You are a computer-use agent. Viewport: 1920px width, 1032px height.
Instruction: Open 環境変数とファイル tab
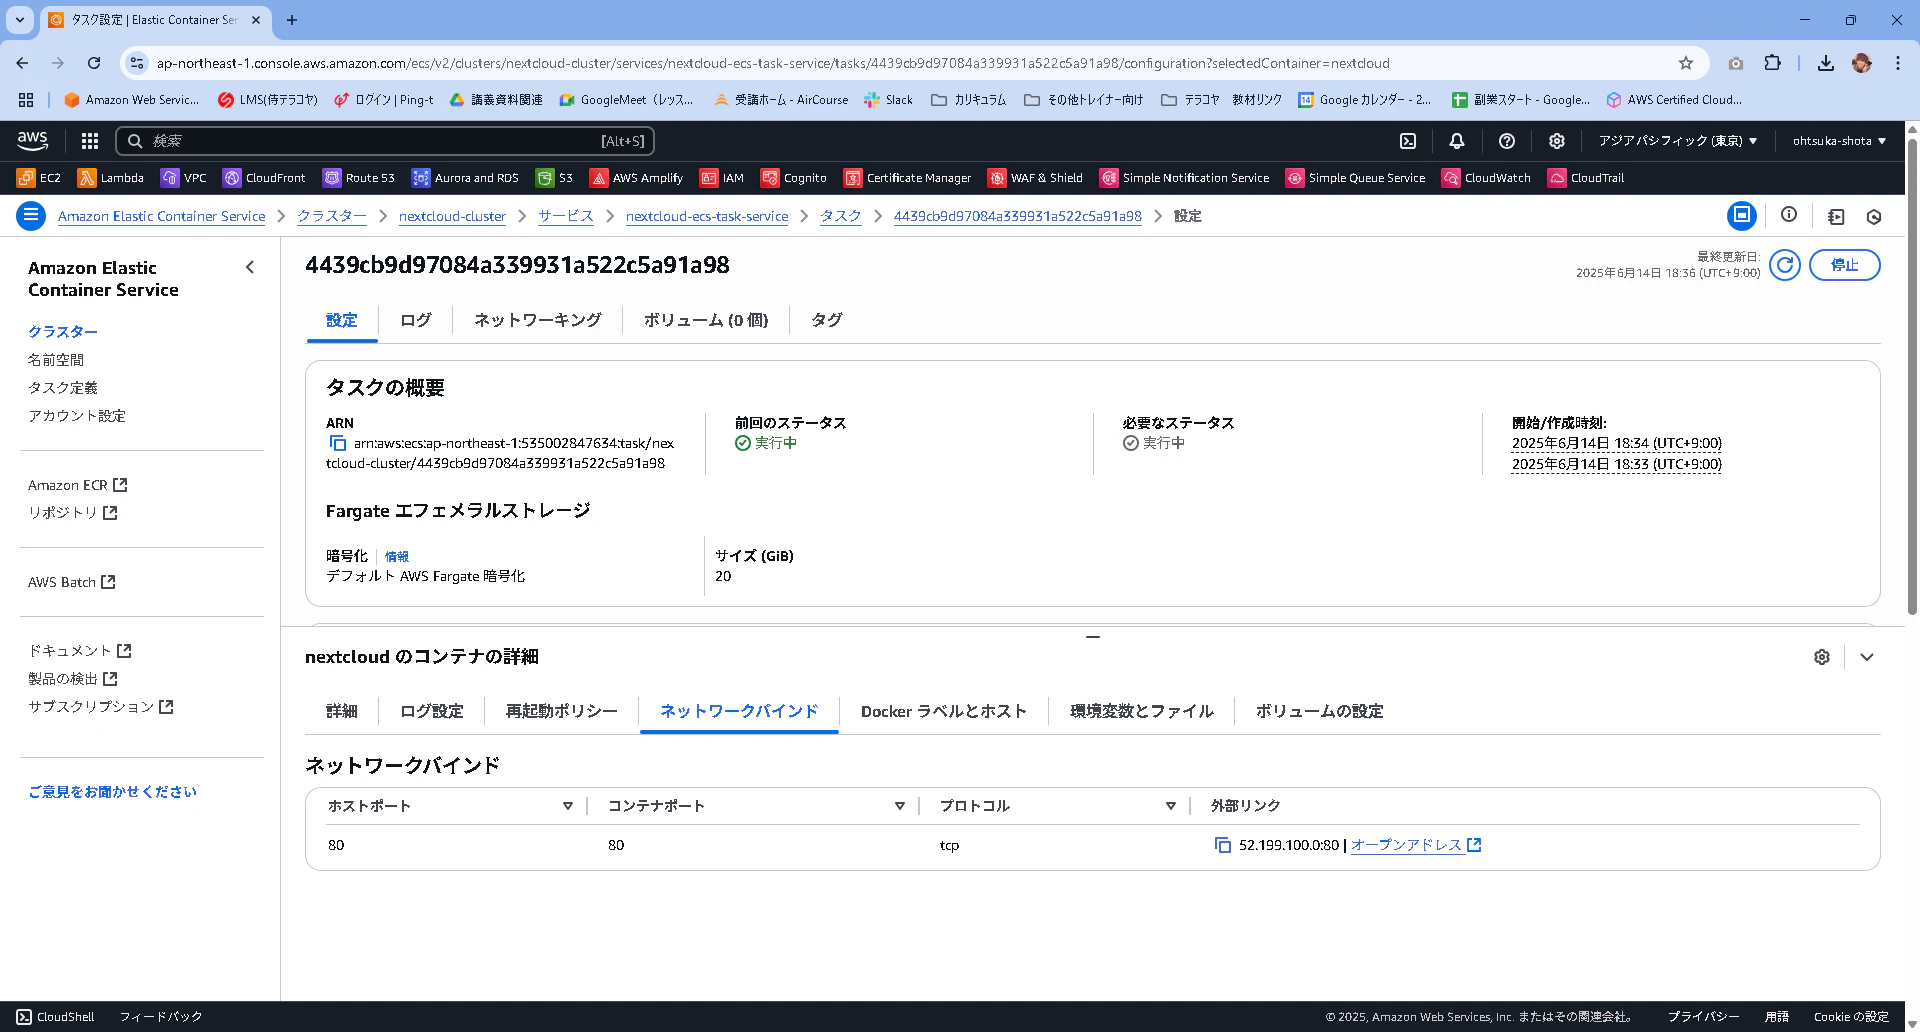point(1142,711)
